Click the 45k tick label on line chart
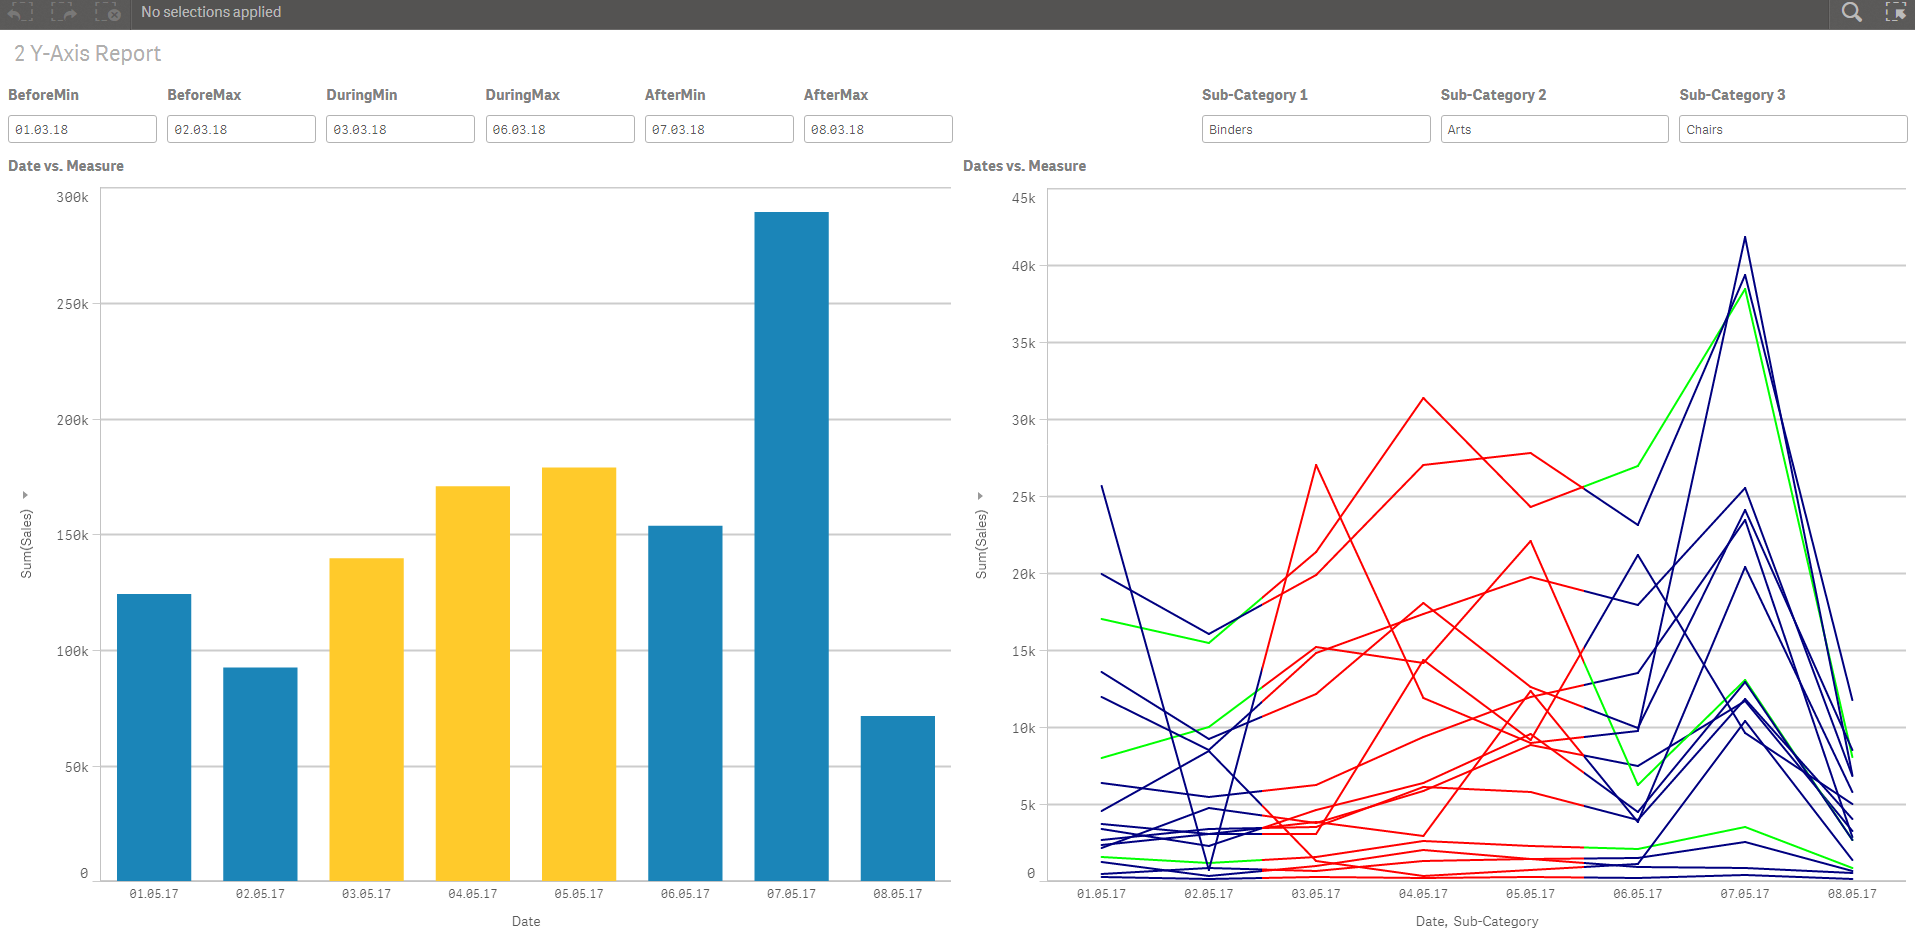1920x941 pixels. 1023,199
